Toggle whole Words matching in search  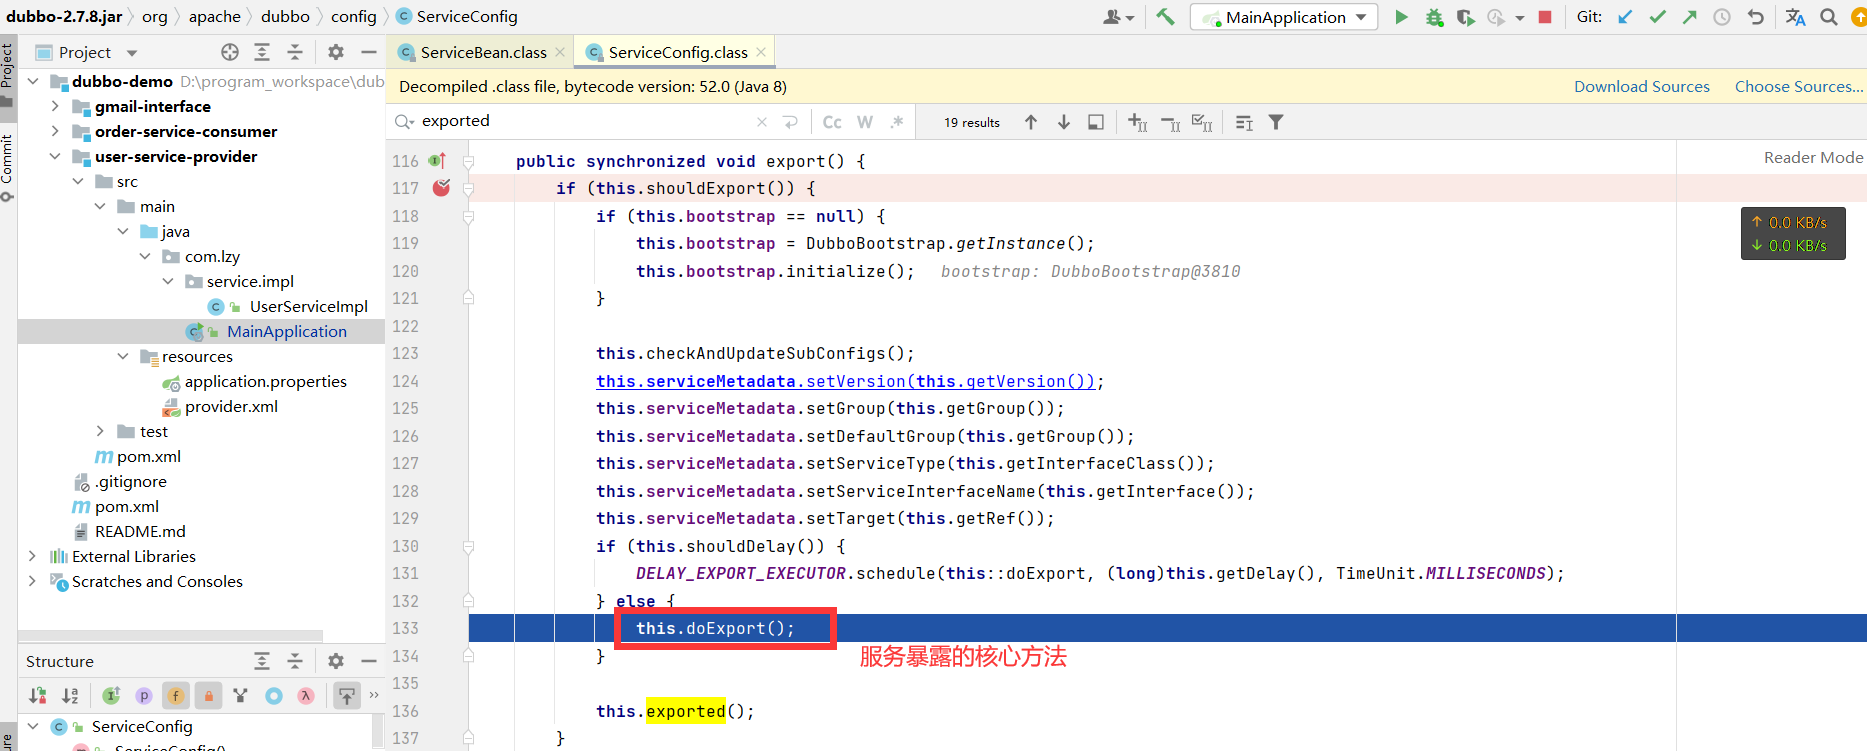(865, 122)
